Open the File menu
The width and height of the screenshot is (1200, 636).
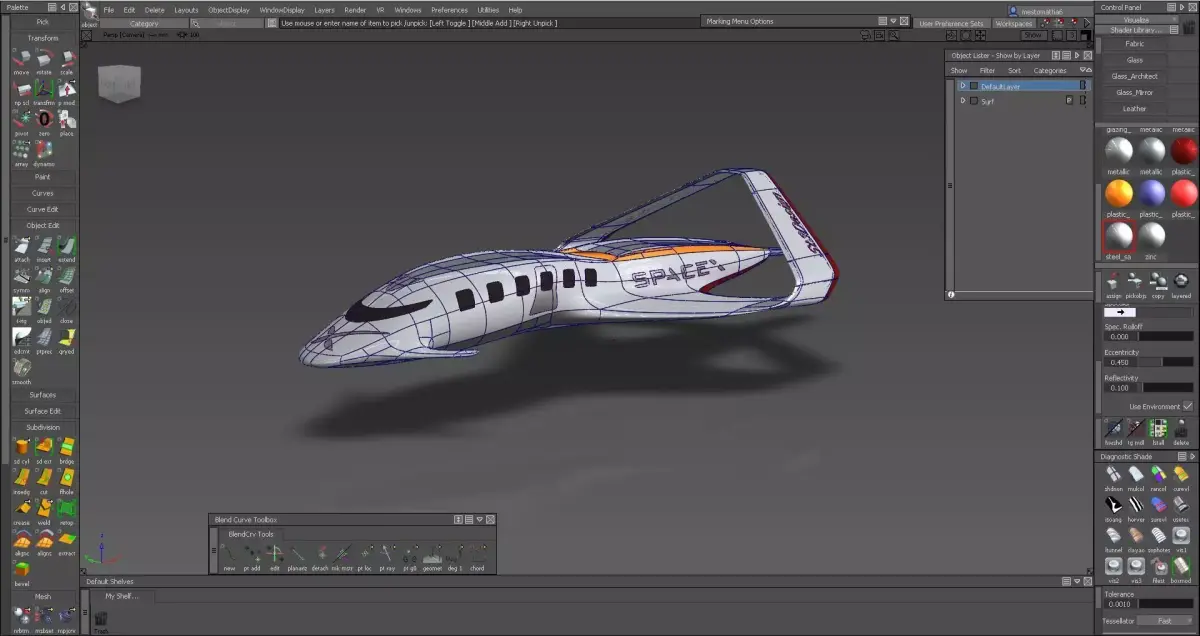[108, 10]
